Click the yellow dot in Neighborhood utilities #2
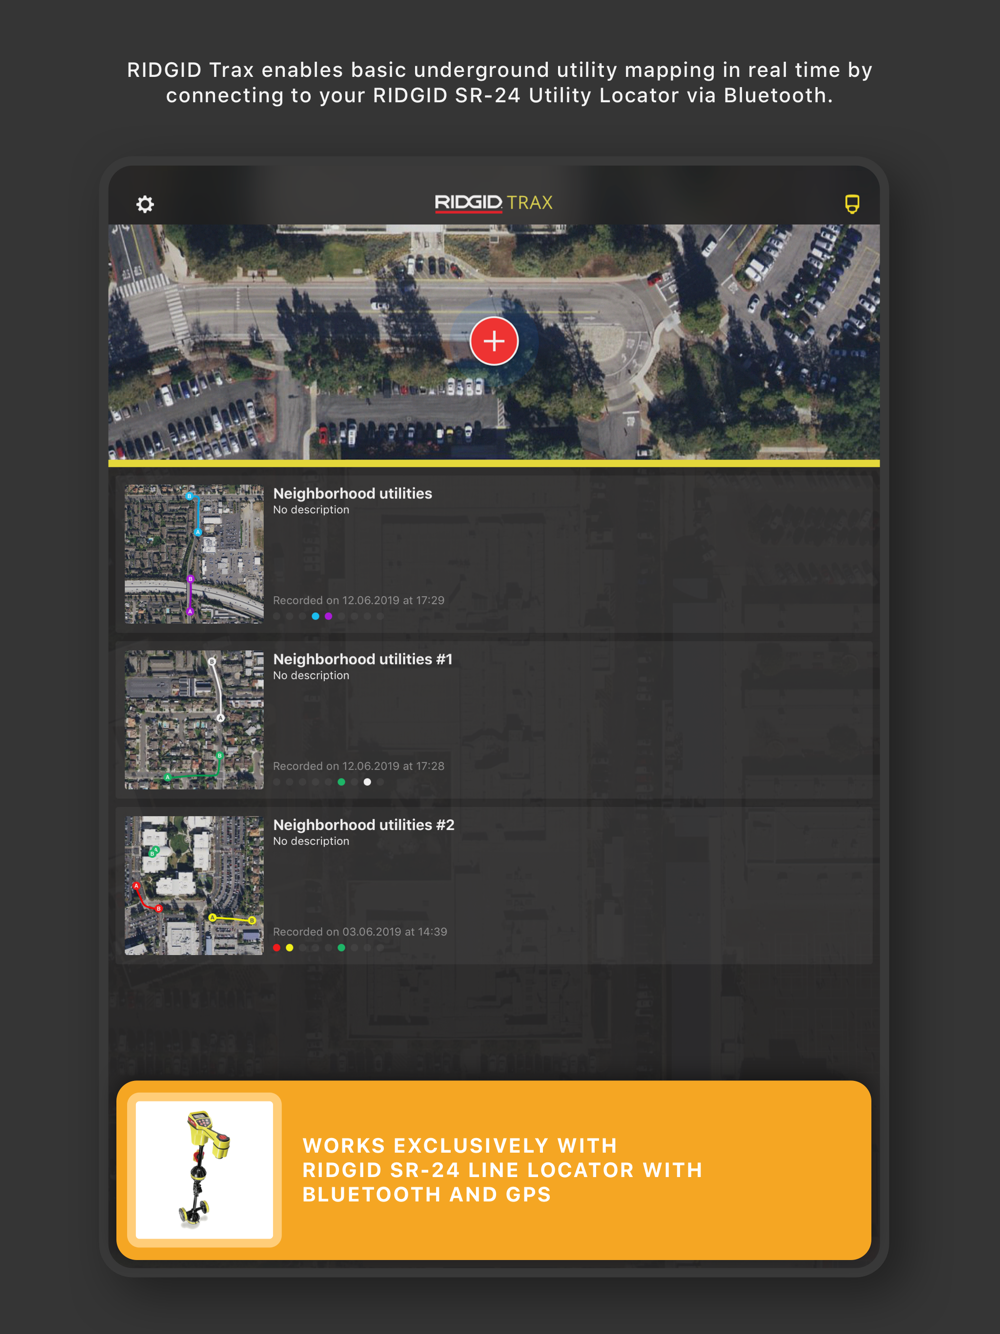Screen dimensions: 1000x1334 click(290, 948)
